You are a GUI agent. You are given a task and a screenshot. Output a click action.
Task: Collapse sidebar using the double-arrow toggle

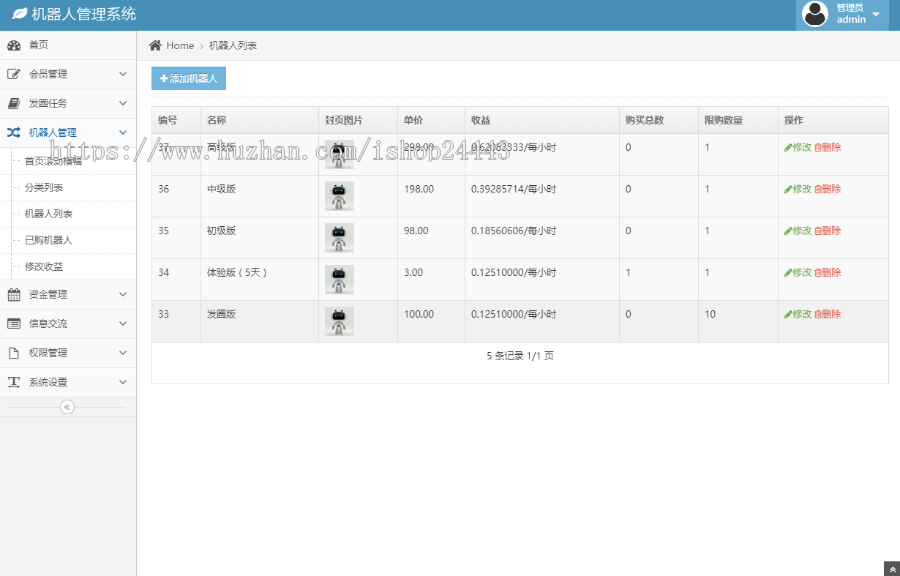(67, 407)
